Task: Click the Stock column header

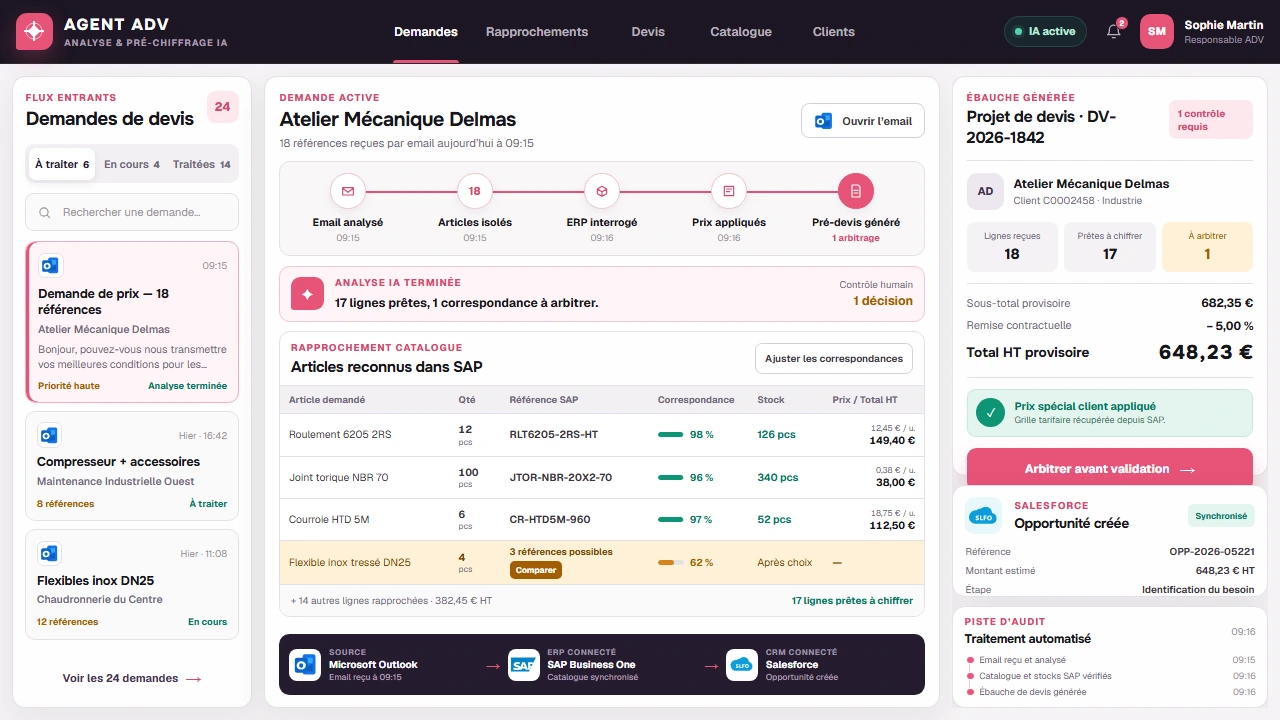Action: [x=771, y=400]
